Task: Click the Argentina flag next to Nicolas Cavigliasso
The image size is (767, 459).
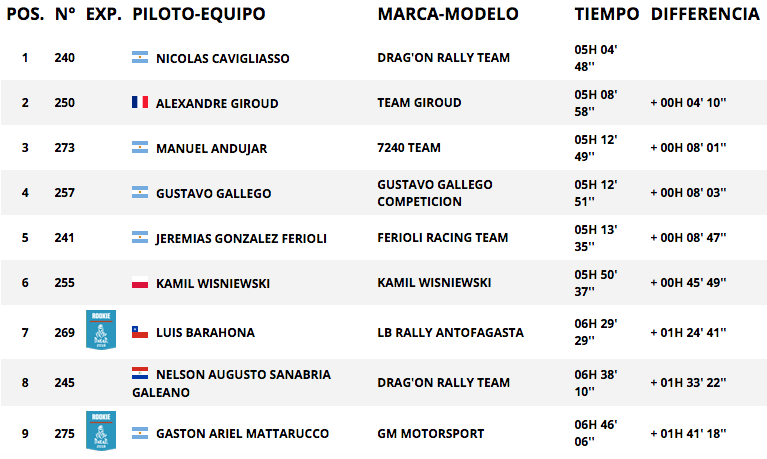Action: (x=140, y=57)
